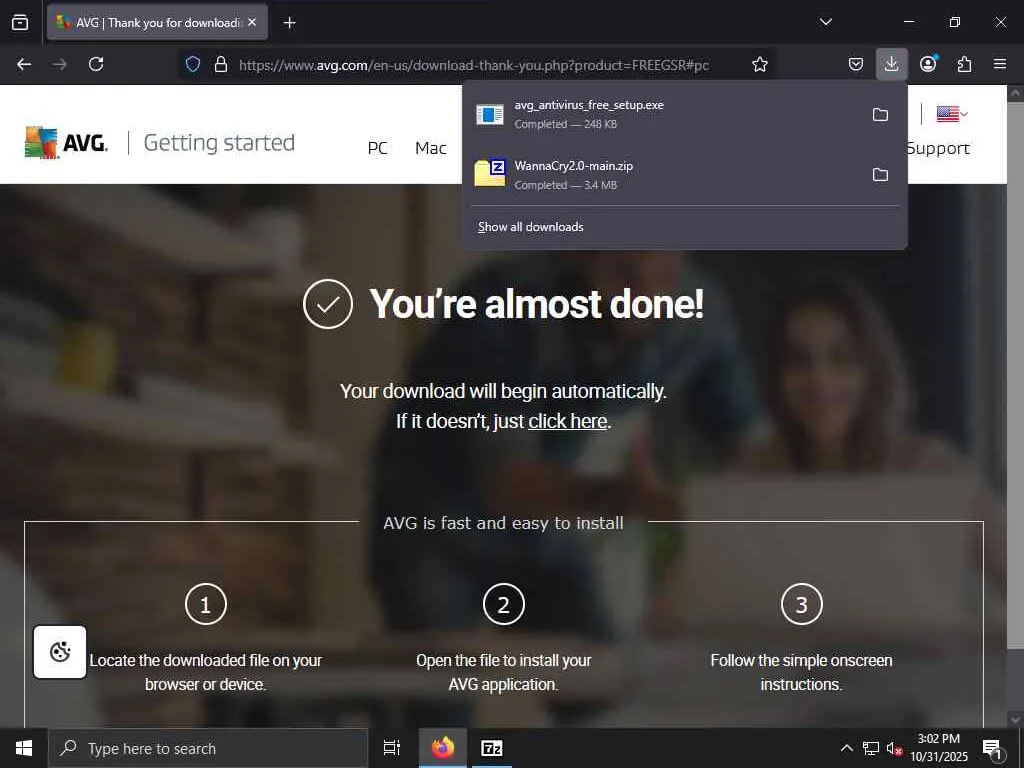Viewport: 1024px width, 768px height.
Task: Click the 'Getting started' header text
Action: [219, 142]
